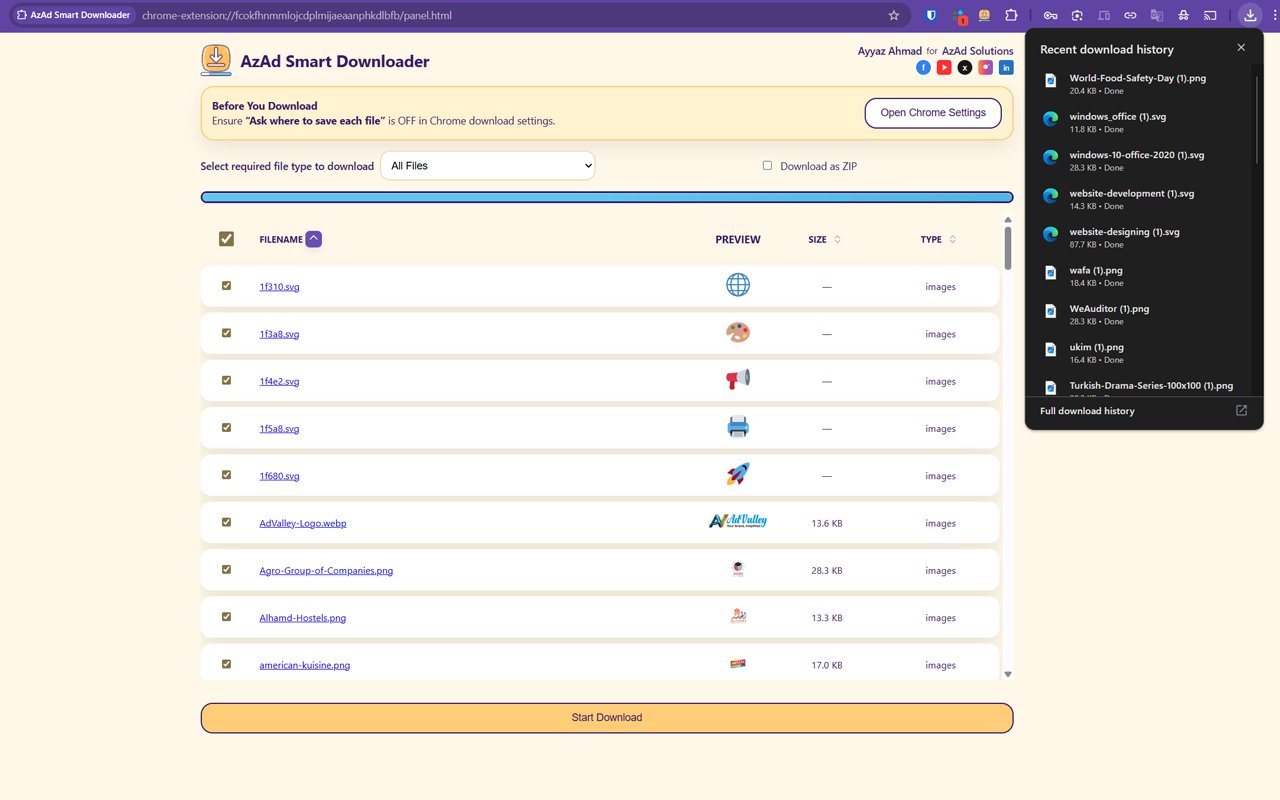Click the Instagram social icon
This screenshot has height=800, width=1280.
click(x=985, y=67)
